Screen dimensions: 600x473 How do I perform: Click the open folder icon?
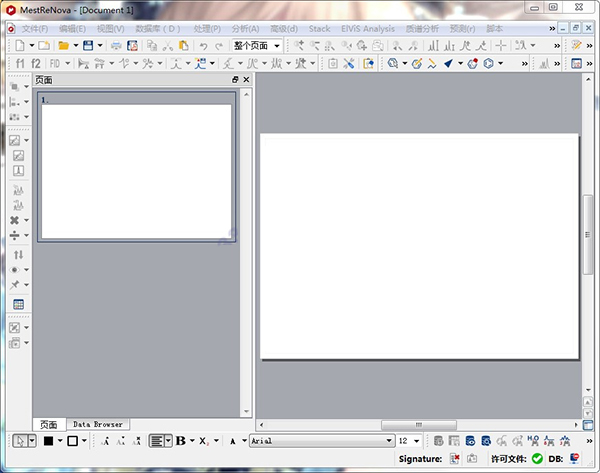tap(63, 46)
